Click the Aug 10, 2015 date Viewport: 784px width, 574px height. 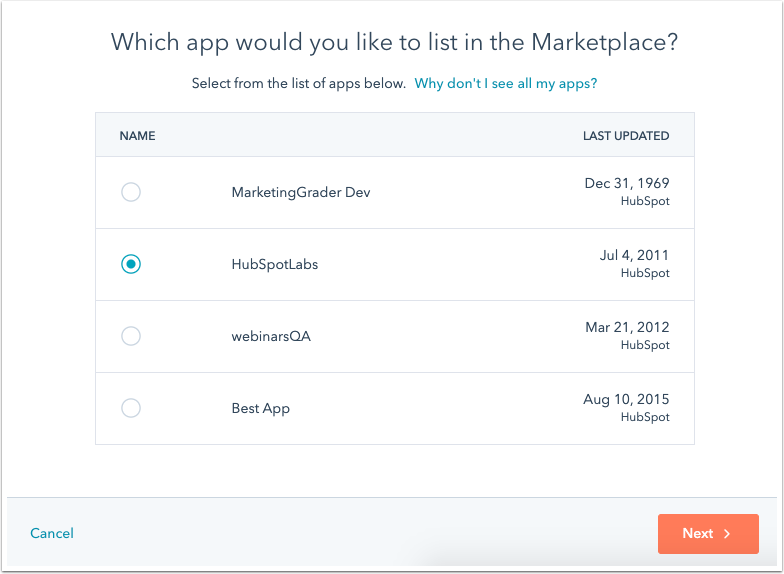coord(626,400)
